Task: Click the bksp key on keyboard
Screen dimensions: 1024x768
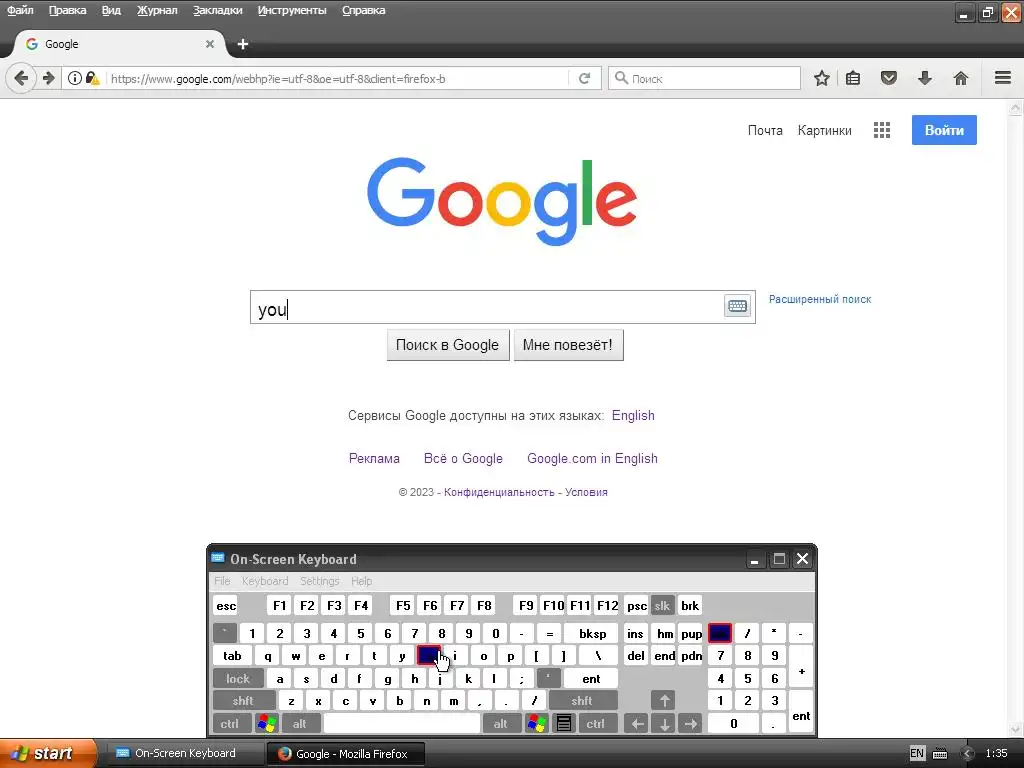Action: (x=592, y=633)
